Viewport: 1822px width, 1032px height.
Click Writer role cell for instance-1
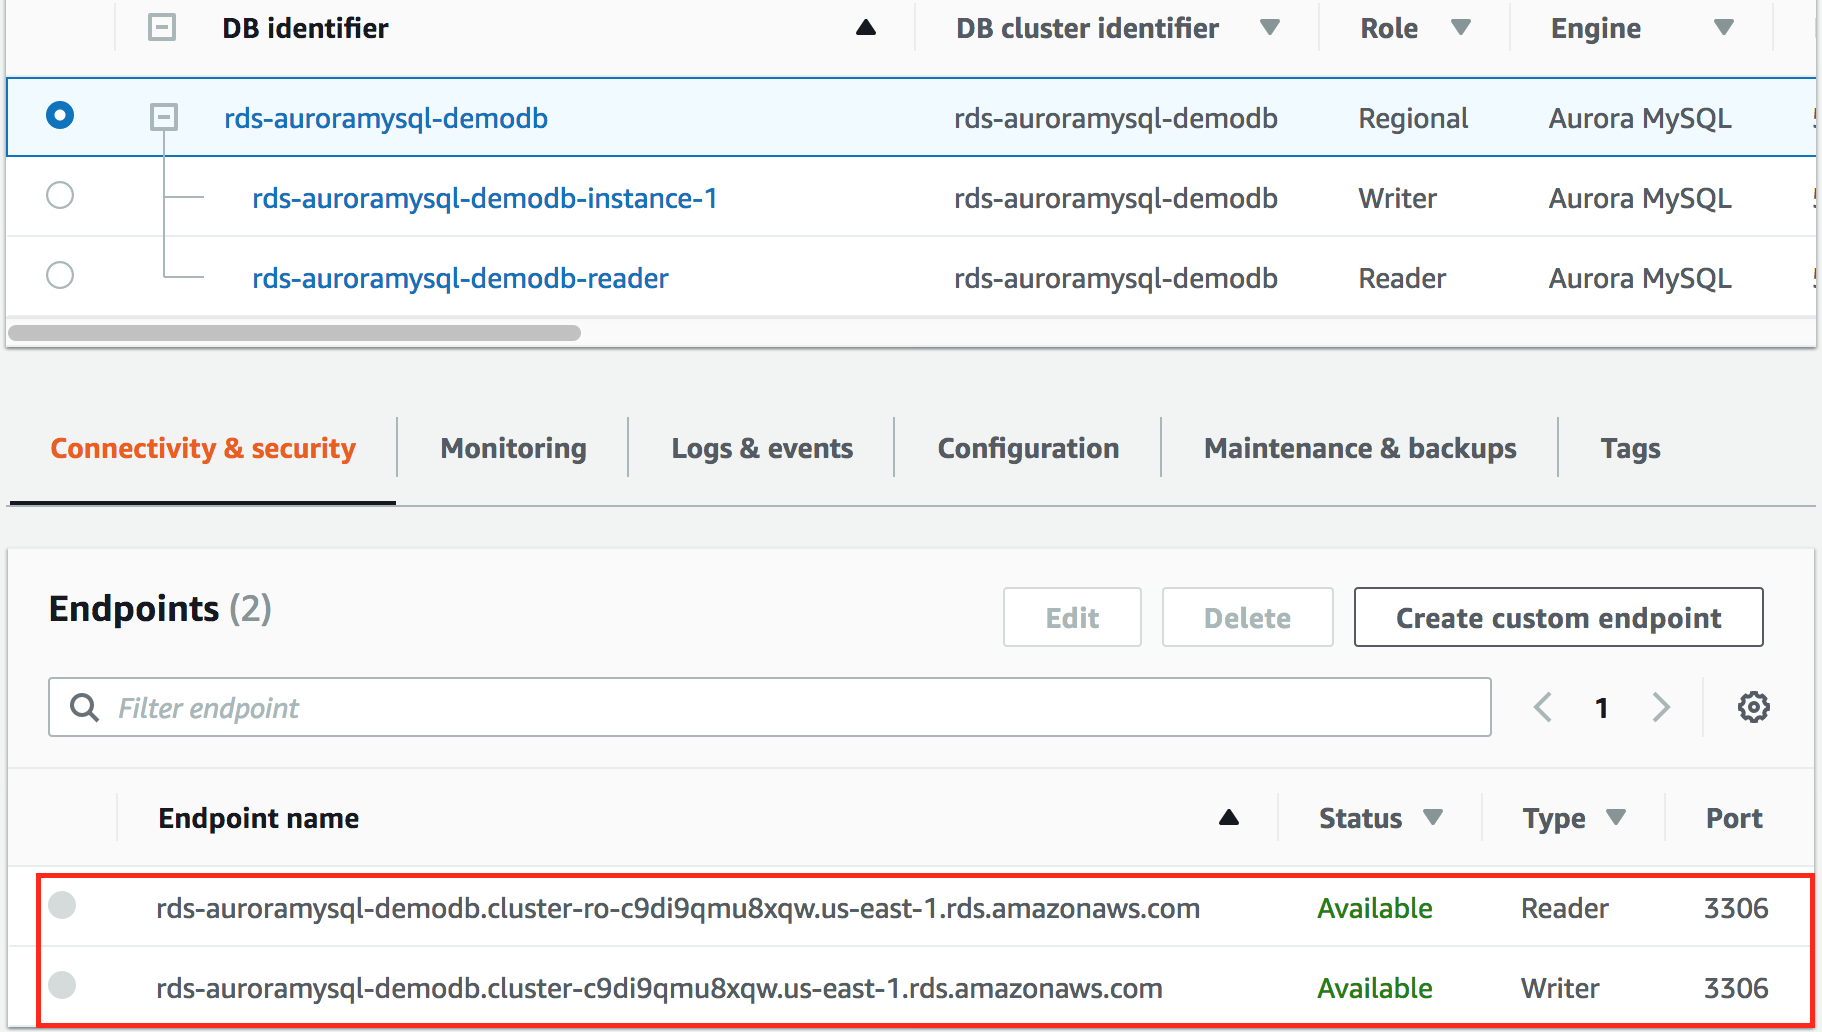pos(1397,198)
